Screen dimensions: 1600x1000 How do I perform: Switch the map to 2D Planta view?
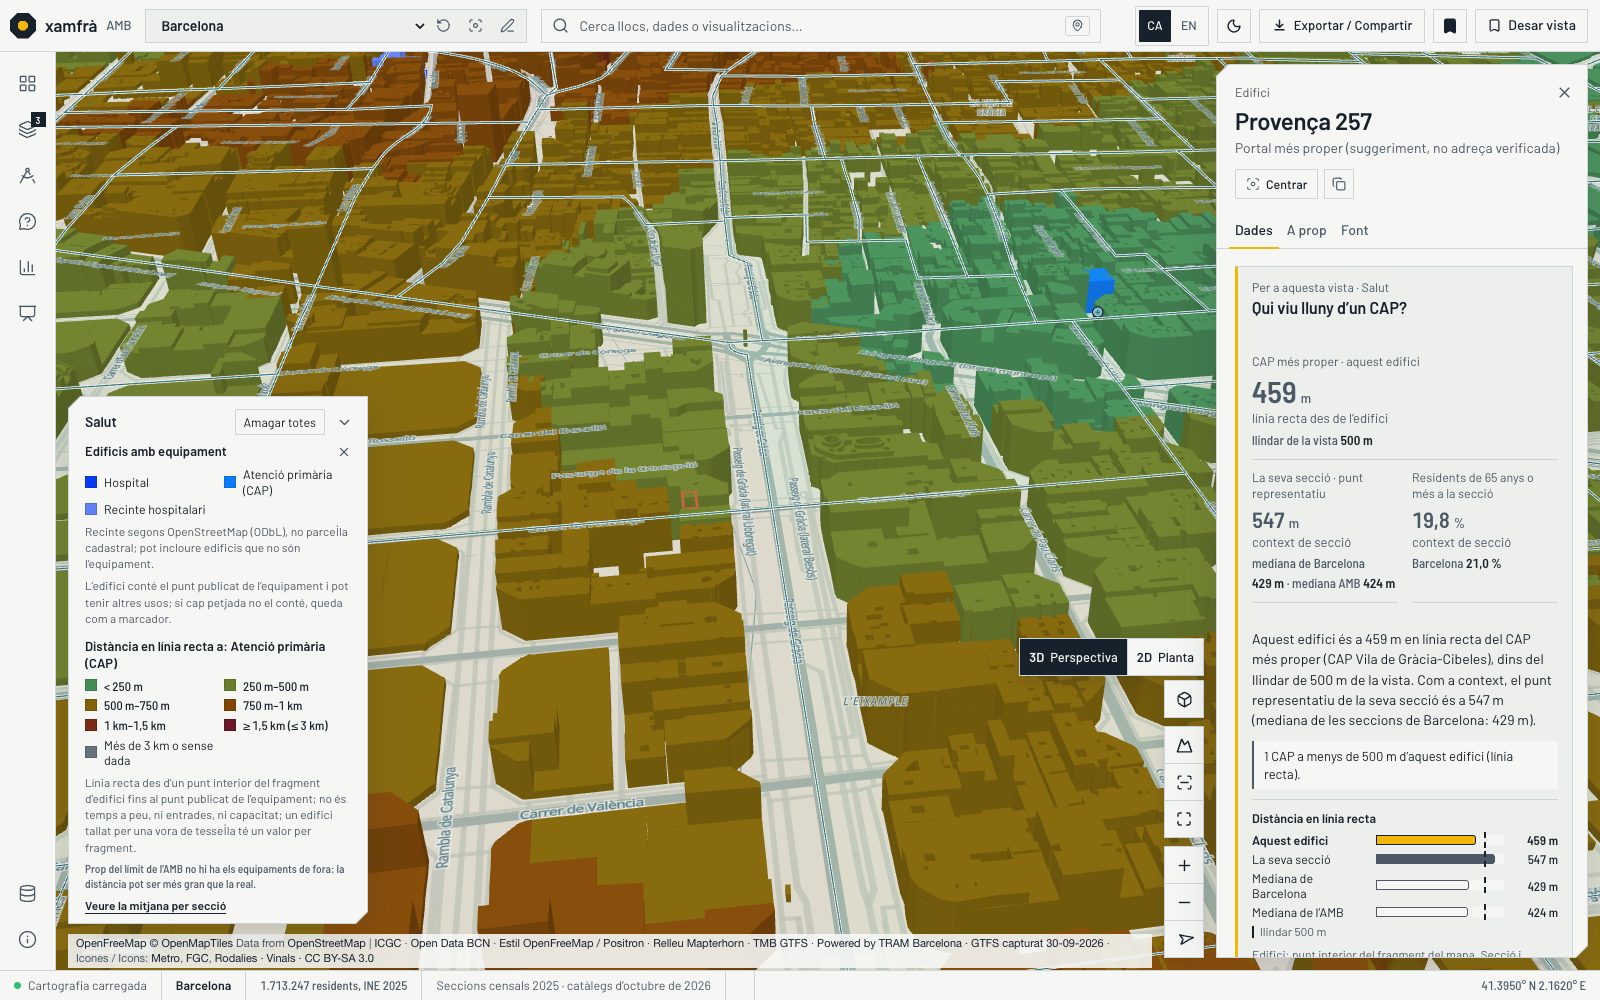[x=1165, y=657]
